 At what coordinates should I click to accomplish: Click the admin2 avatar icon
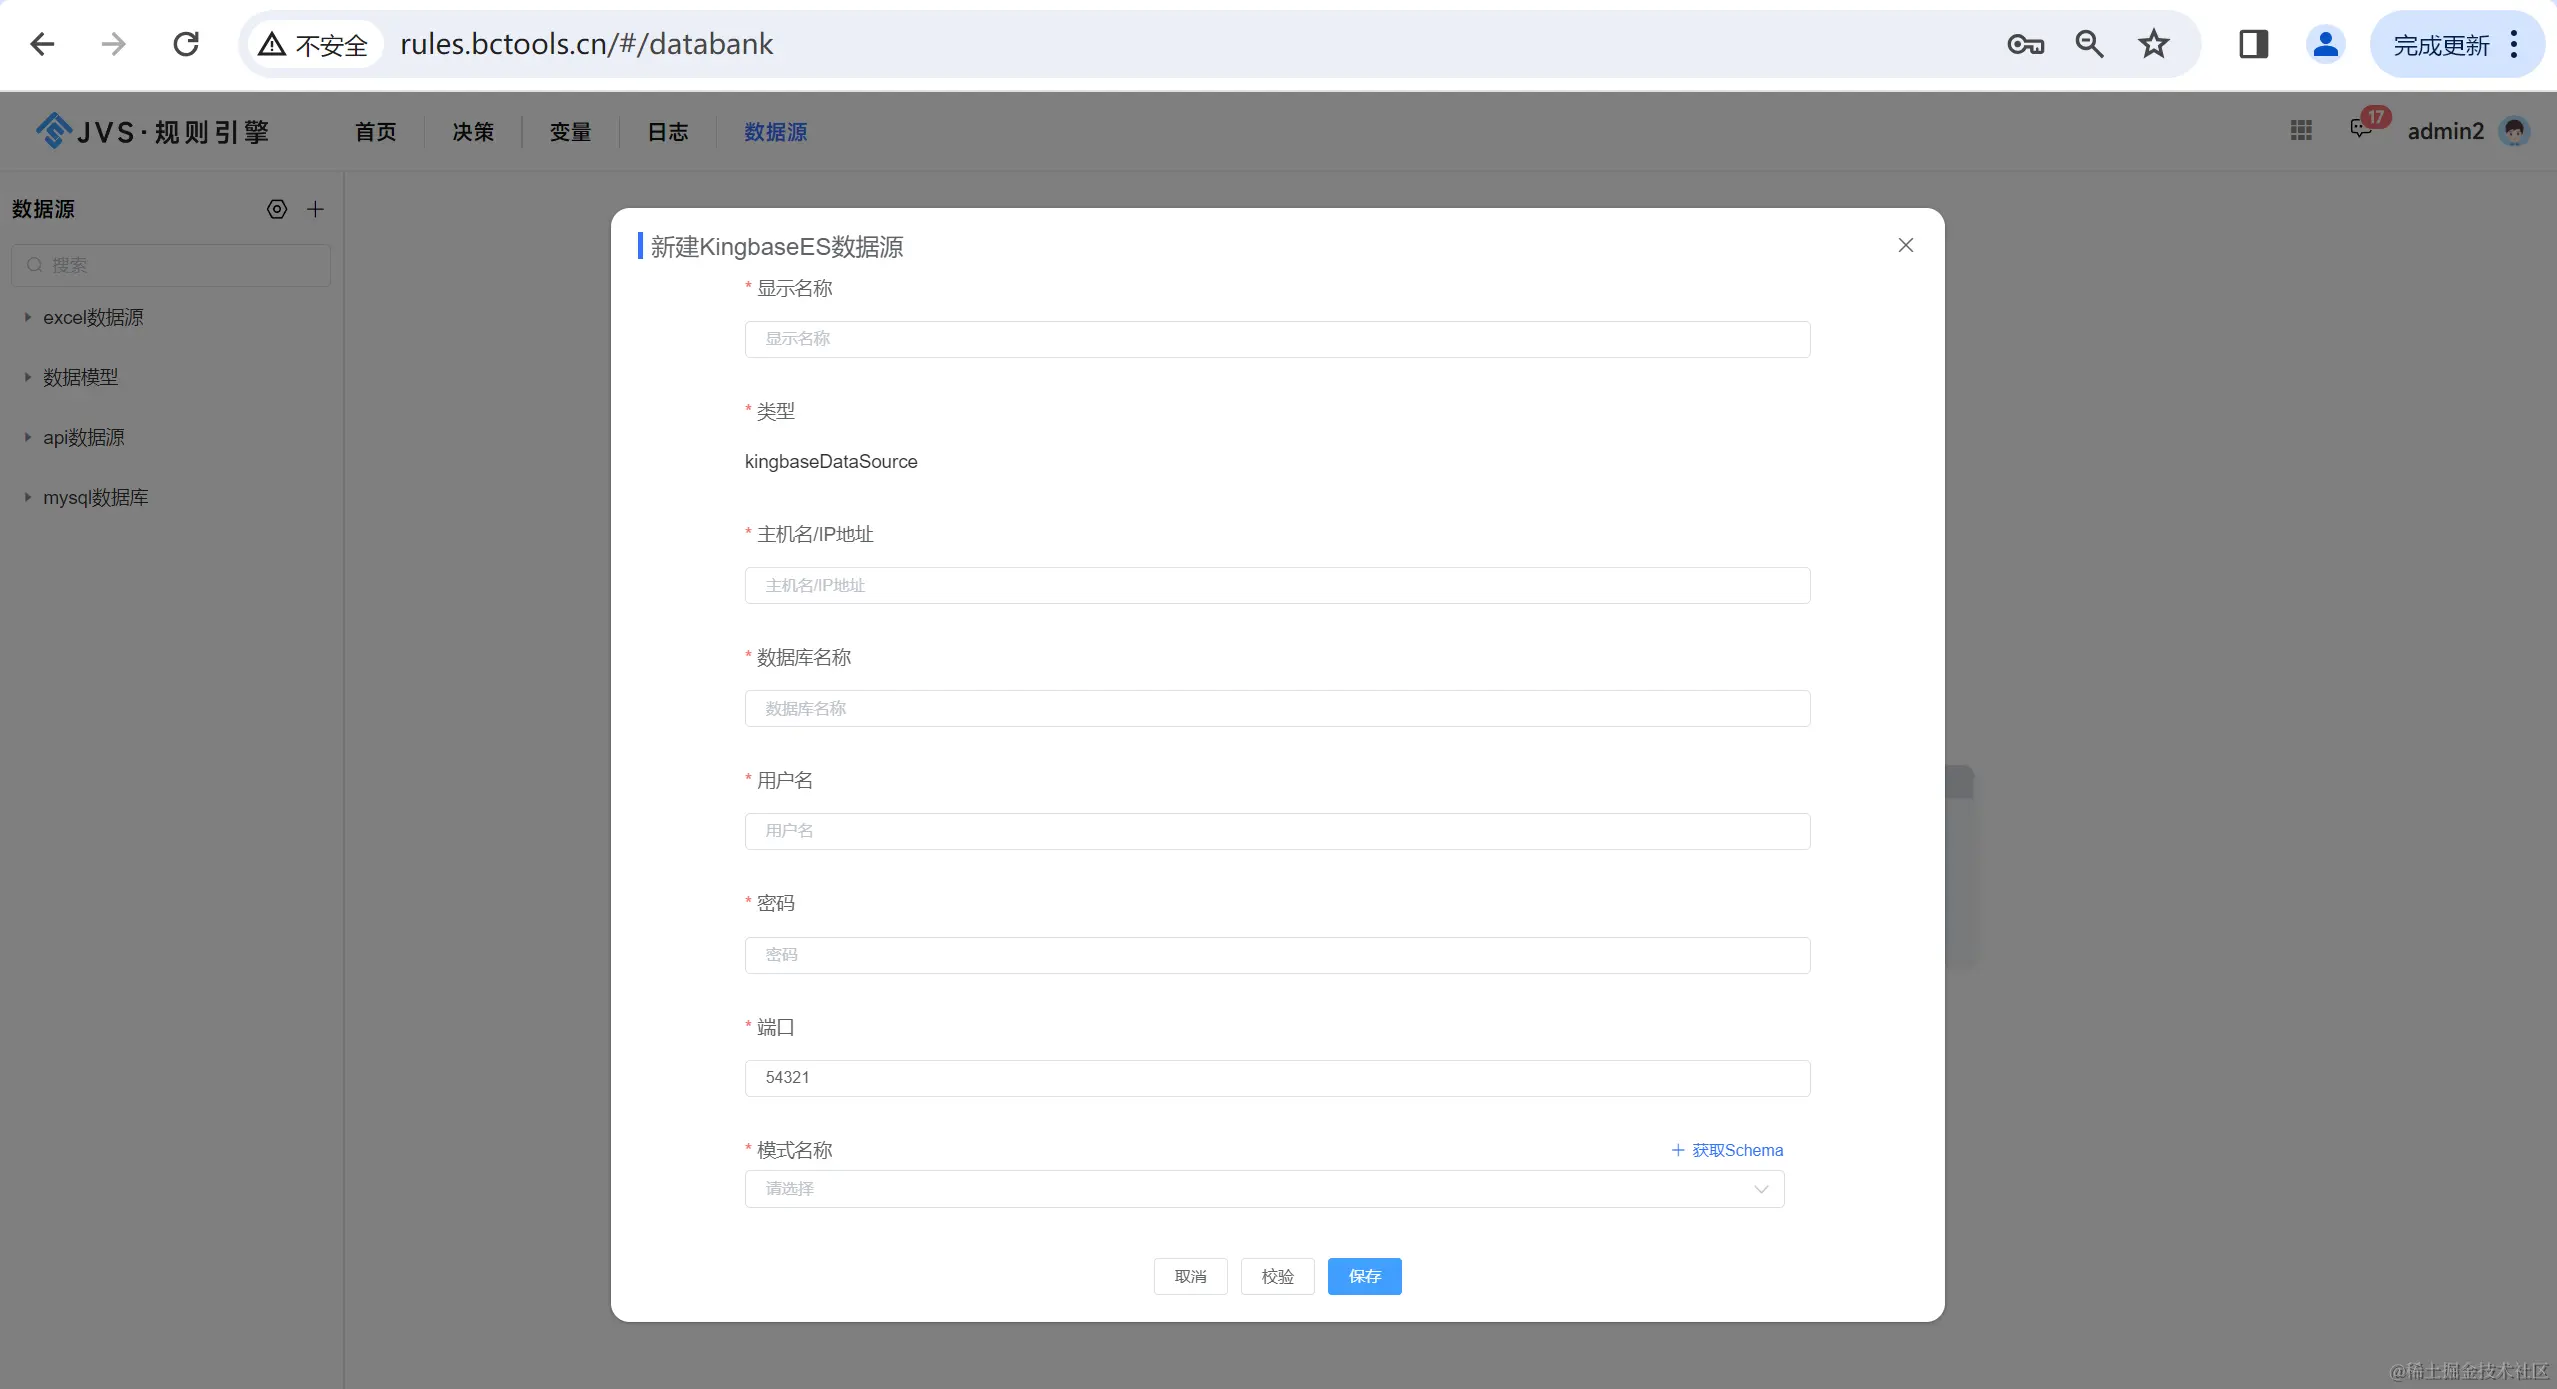click(x=2514, y=131)
